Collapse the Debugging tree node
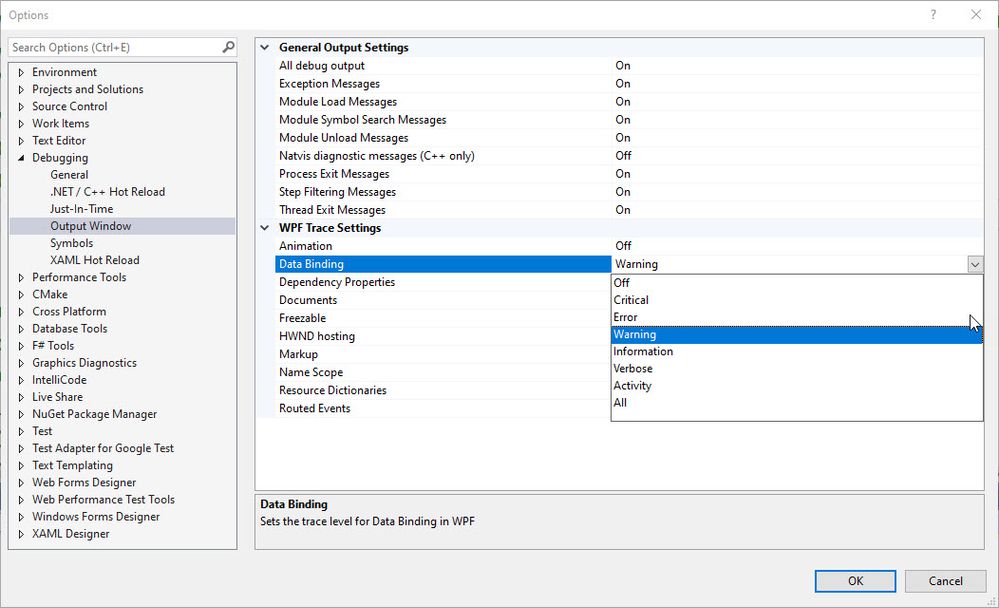The height and width of the screenshot is (608, 999). (x=21, y=158)
